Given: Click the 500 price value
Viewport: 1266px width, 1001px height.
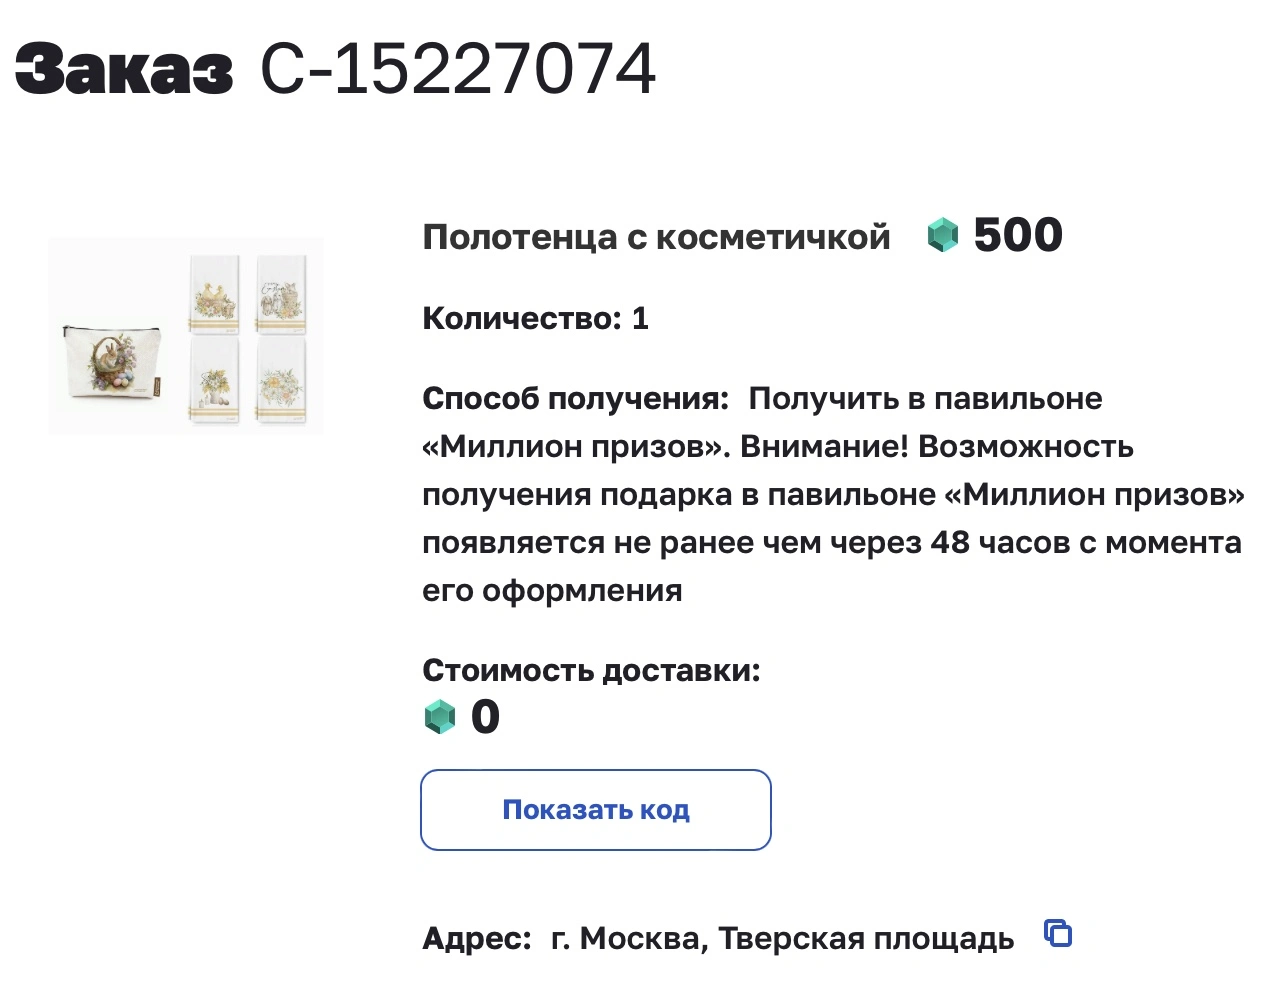Looking at the screenshot, I should click(x=1018, y=235).
